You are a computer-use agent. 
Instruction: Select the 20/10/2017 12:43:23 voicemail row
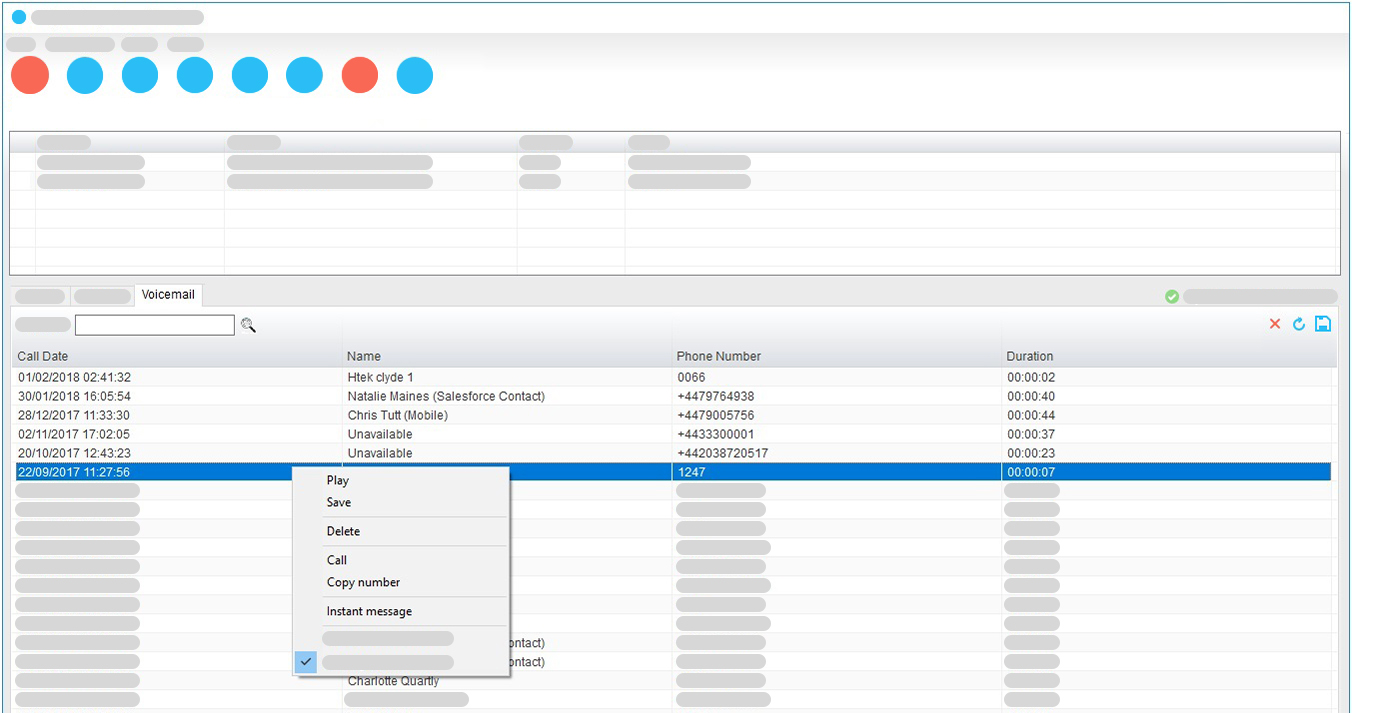pyautogui.click(x=673, y=454)
